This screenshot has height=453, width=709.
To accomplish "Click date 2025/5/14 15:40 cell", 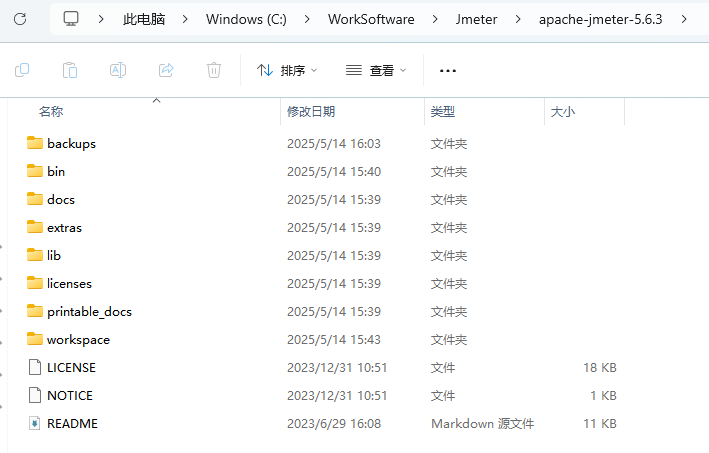I will (x=334, y=172).
